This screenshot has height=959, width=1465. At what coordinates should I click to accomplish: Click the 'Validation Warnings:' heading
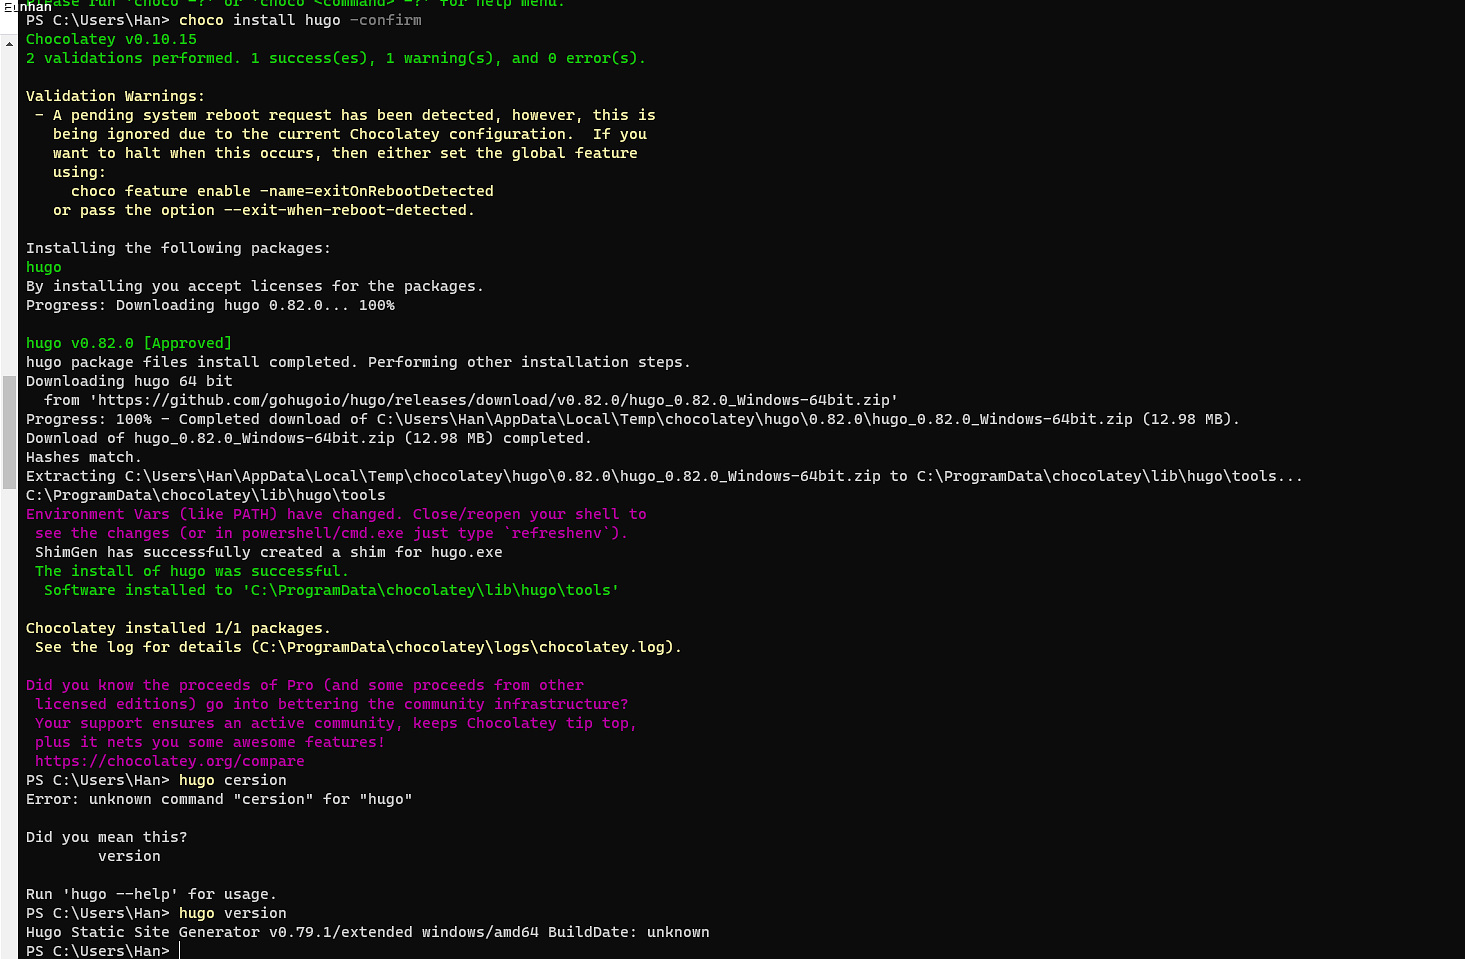pyautogui.click(x=115, y=96)
